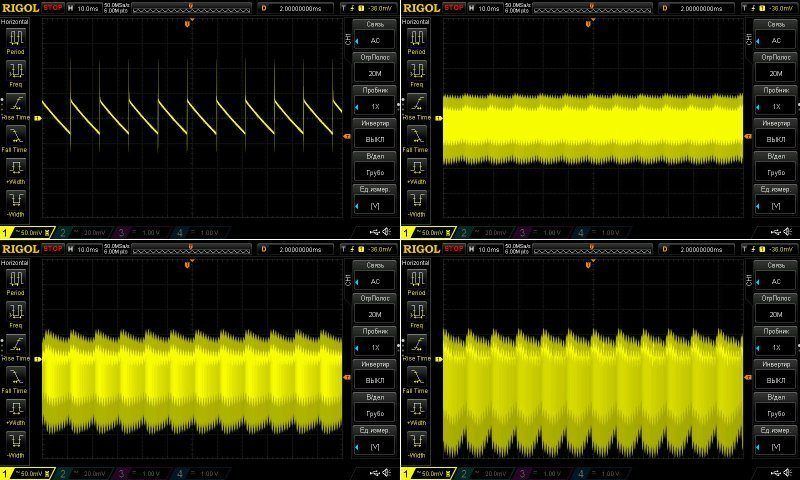The height and width of the screenshot is (480, 800).
Task: Click USB status icon in top-left screen
Action: [x=372, y=232]
